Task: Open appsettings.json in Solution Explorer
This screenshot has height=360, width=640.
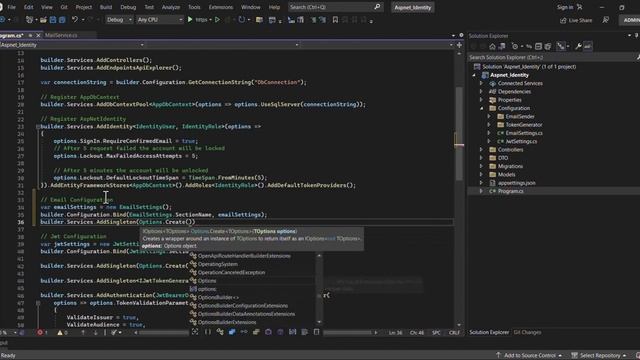Action: click(x=516, y=183)
